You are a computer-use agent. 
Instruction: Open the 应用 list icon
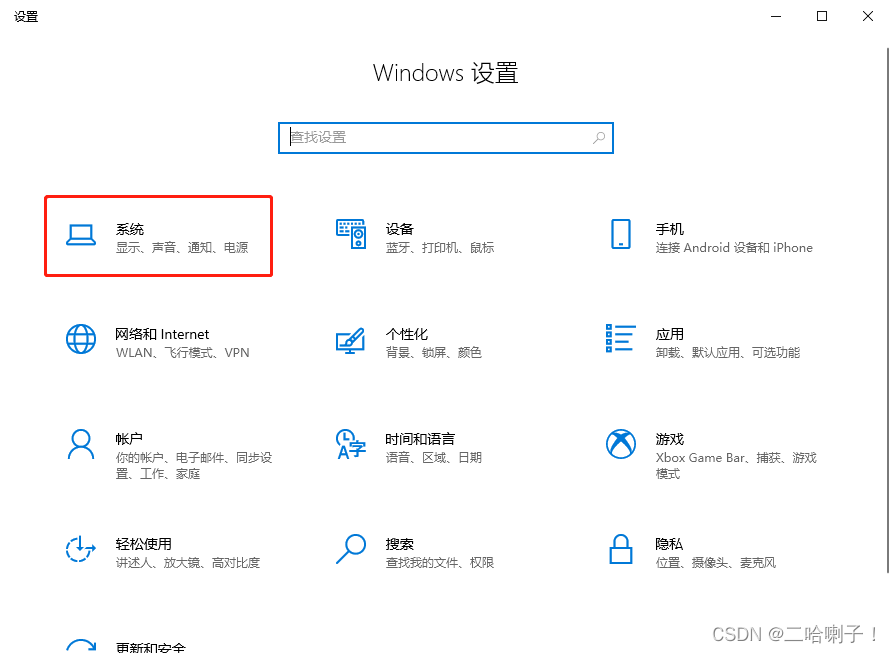[x=621, y=338]
